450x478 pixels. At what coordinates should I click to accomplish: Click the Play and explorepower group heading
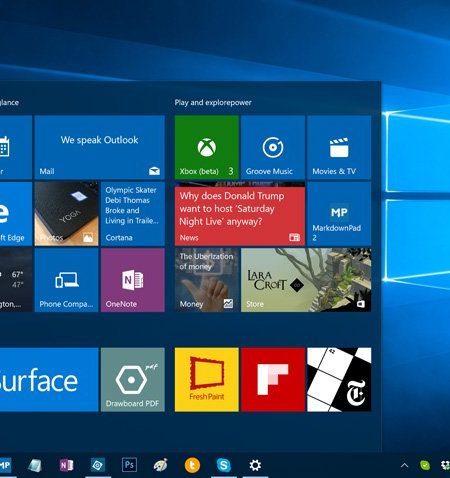tap(213, 102)
